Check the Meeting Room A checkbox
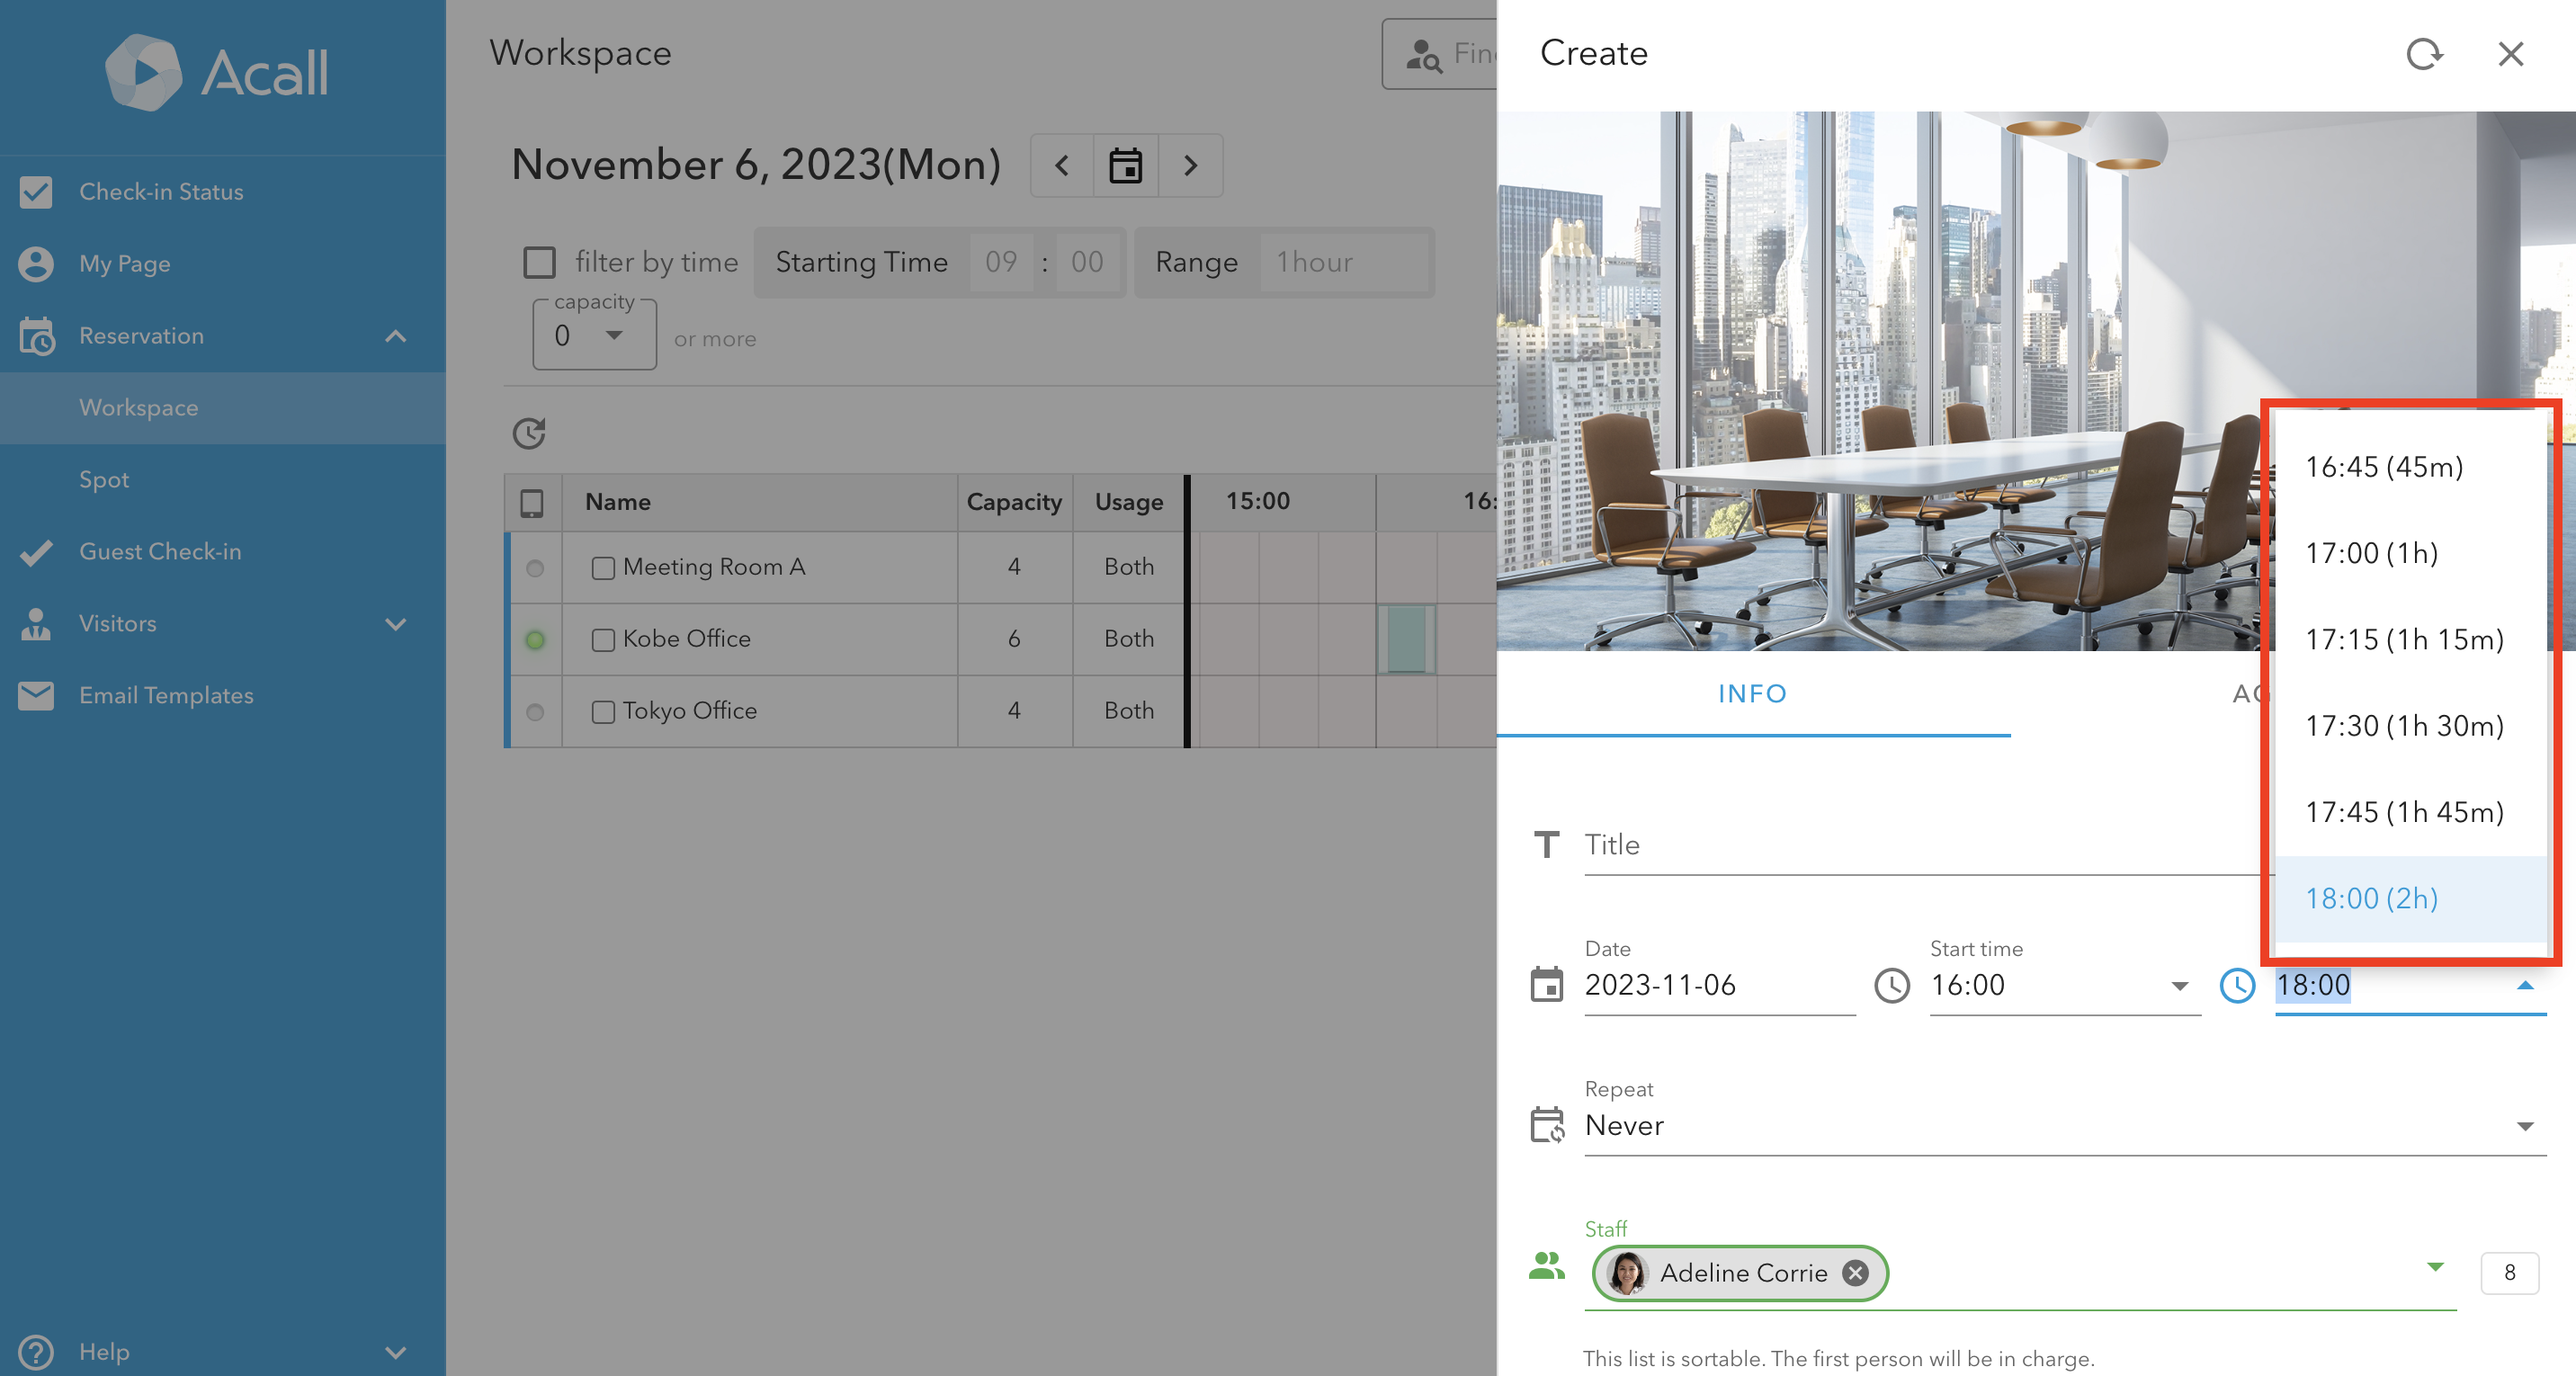 pos(603,567)
